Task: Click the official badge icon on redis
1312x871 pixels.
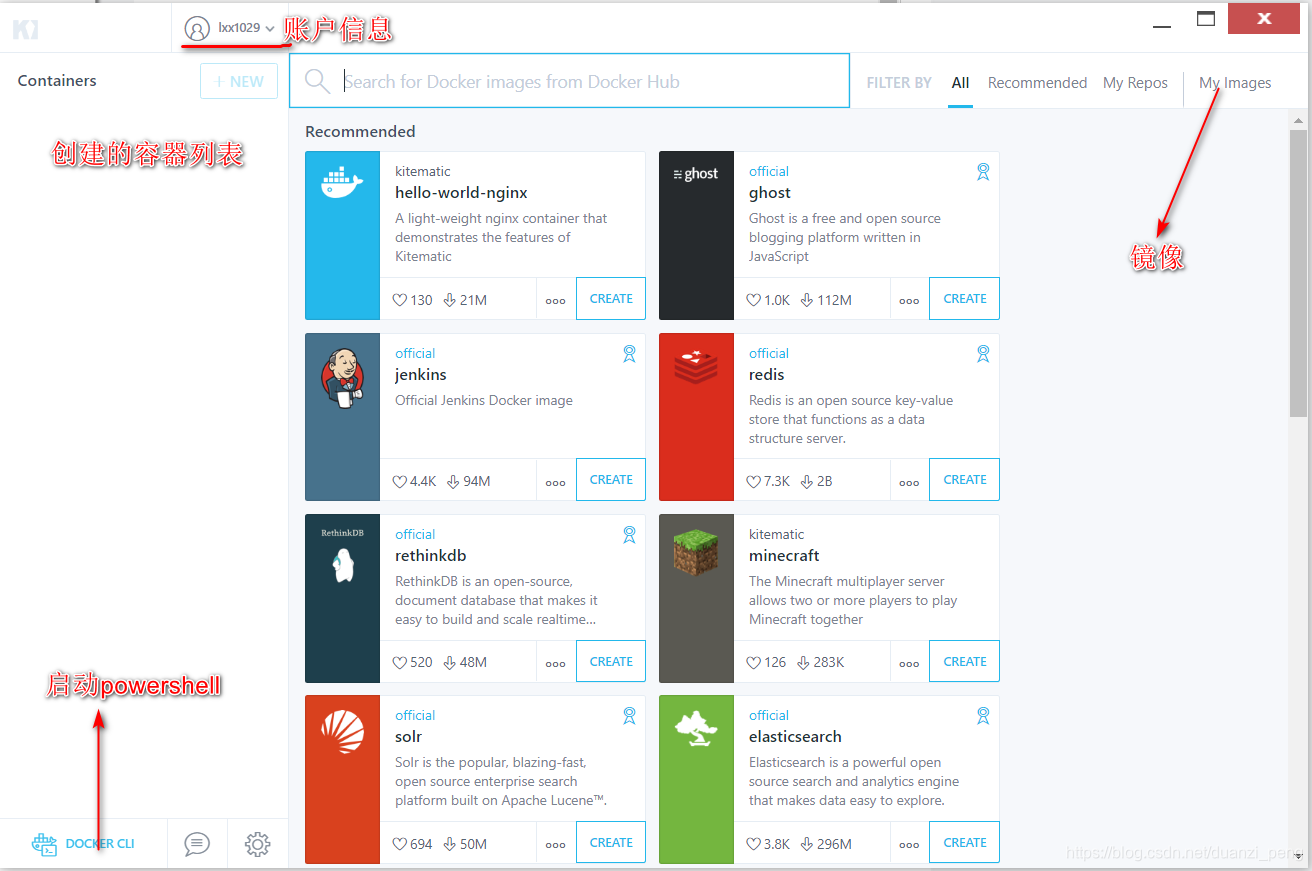Action: [983, 354]
